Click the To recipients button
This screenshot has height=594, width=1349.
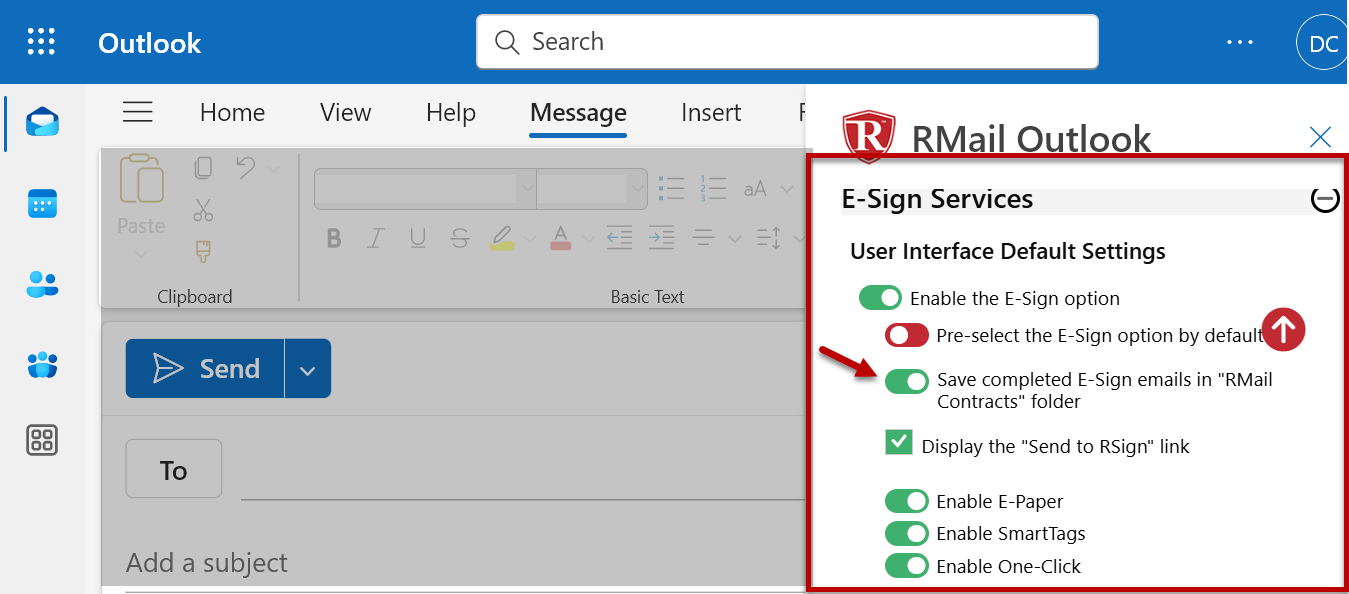coord(173,469)
